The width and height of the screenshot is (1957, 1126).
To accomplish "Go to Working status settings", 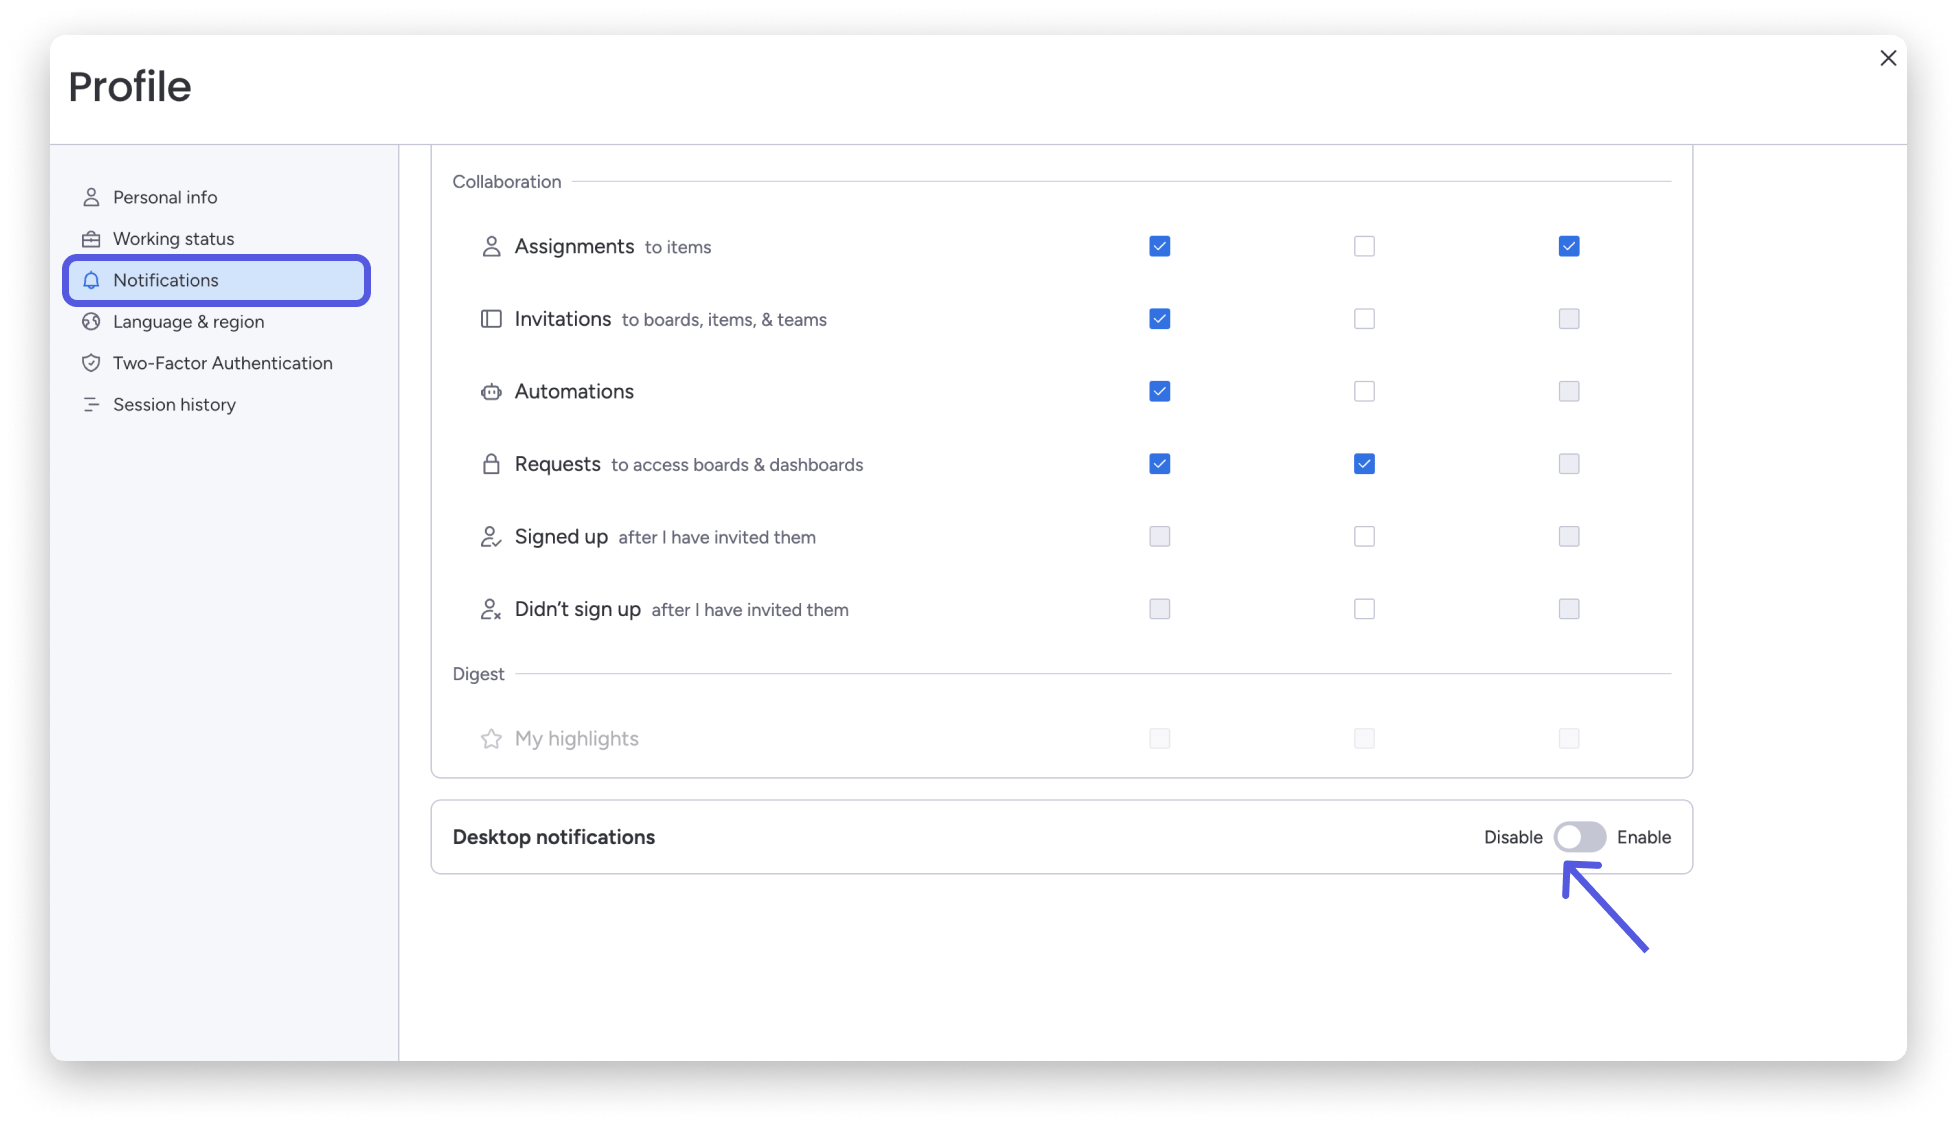I will tap(173, 238).
